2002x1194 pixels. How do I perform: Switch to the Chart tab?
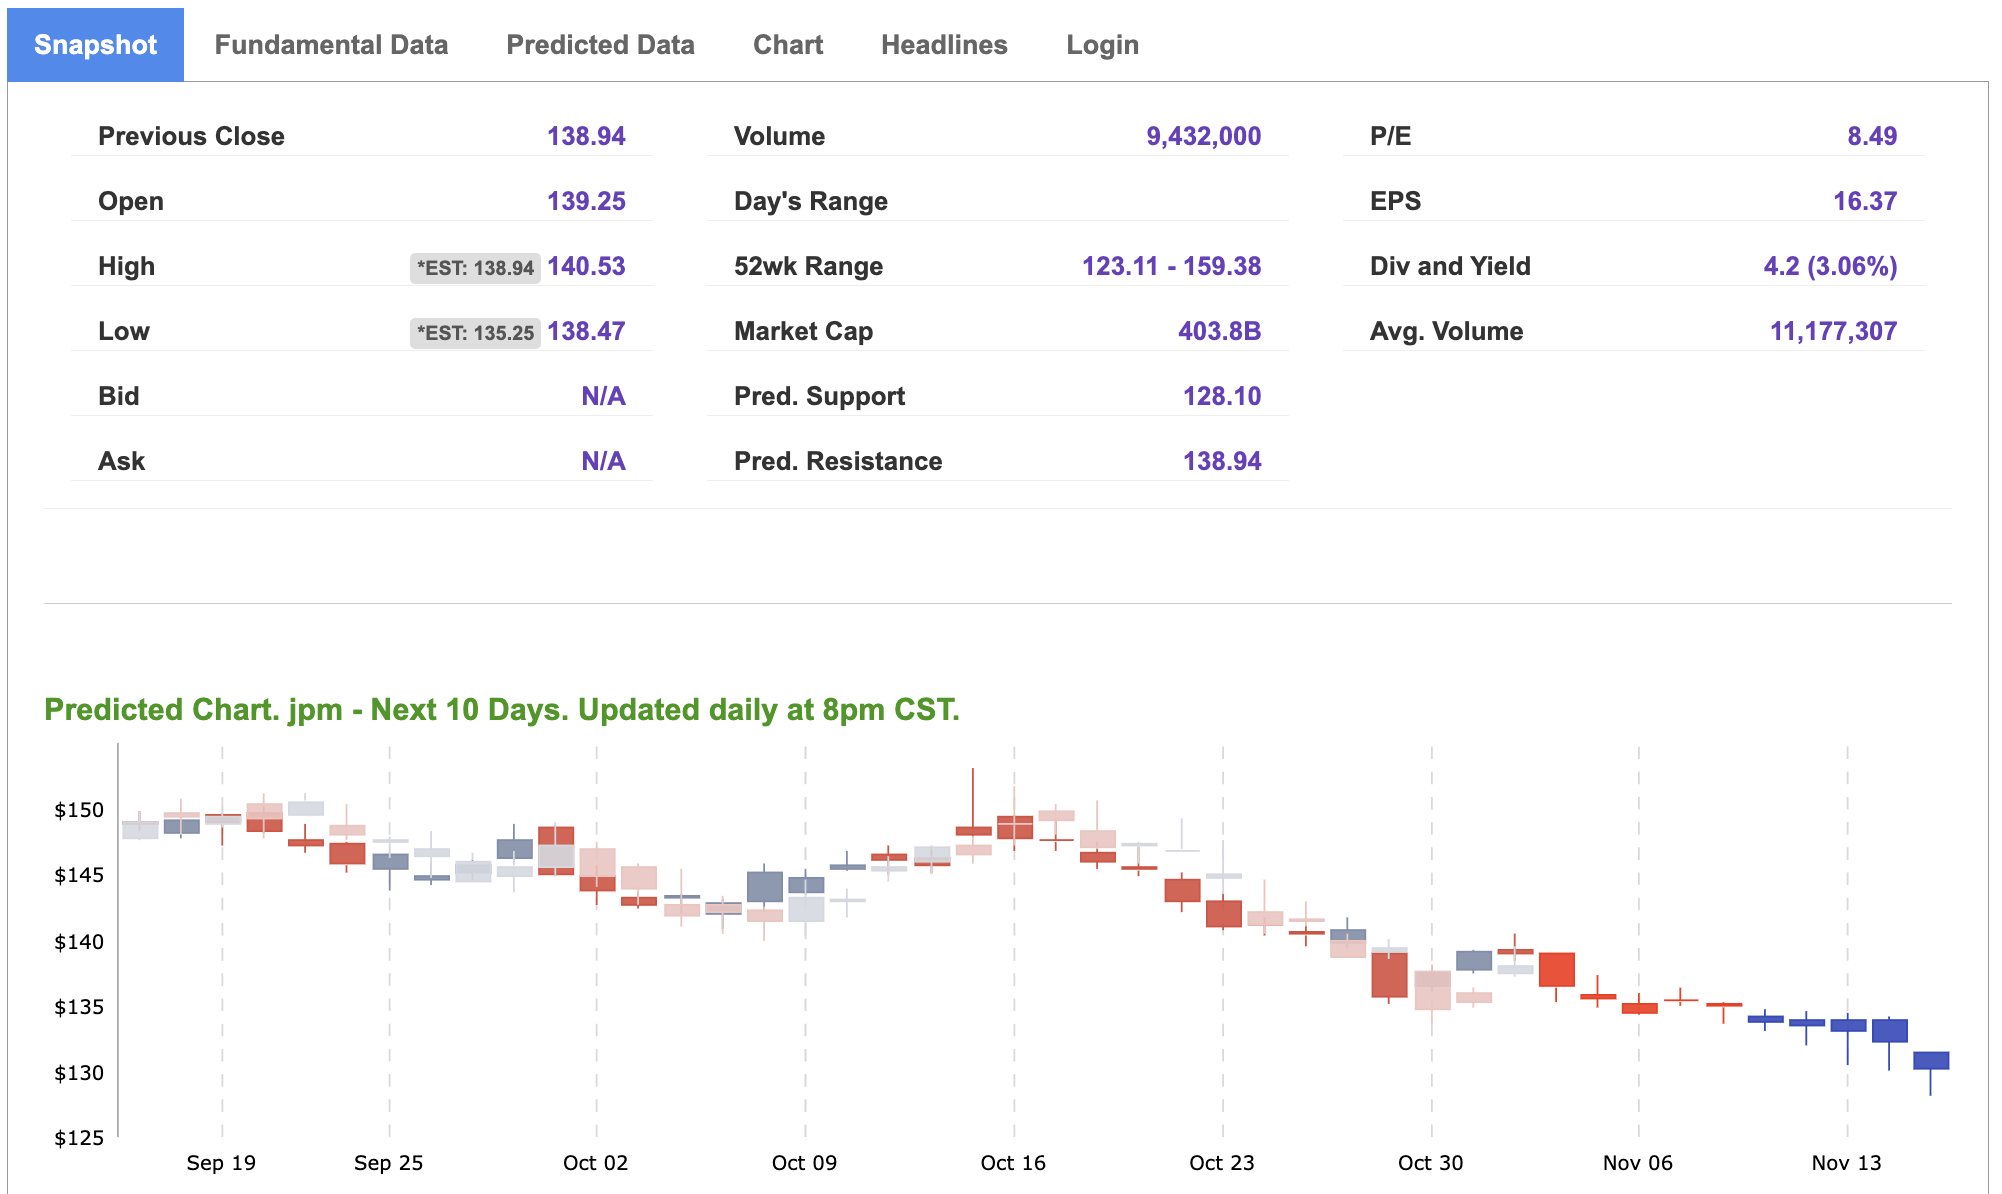tap(788, 44)
